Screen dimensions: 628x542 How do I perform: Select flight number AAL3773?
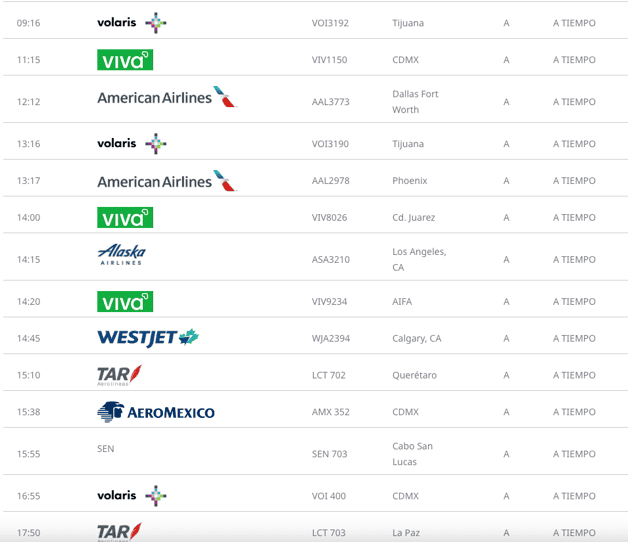tap(330, 102)
